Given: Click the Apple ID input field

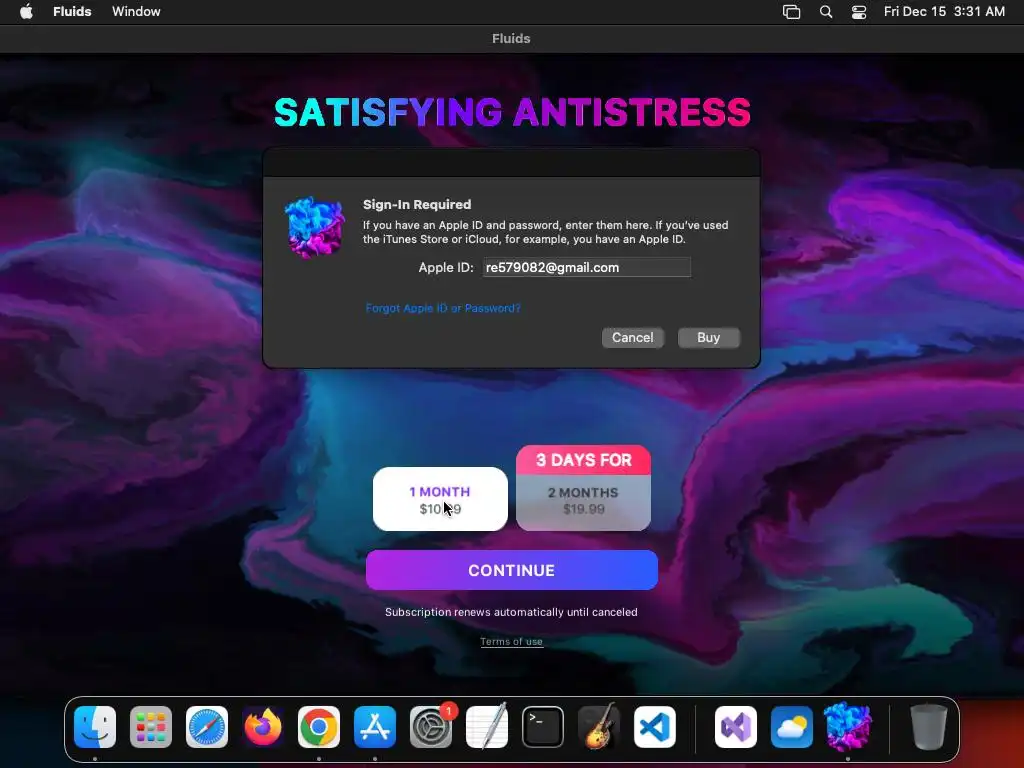Looking at the screenshot, I should coord(586,267).
